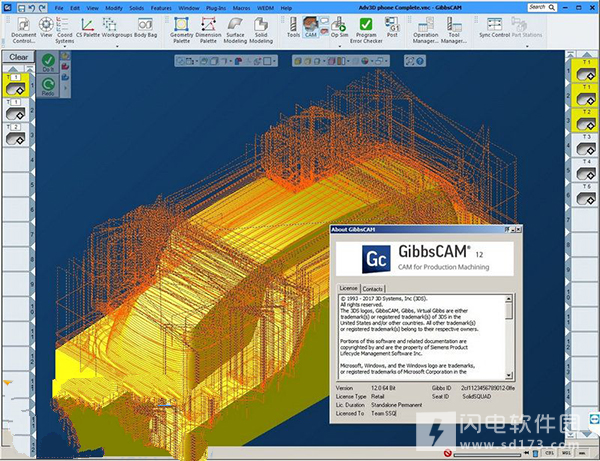Screen dimensions: 600x461
Task: Open Solid Modeling palette
Action: (261, 30)
